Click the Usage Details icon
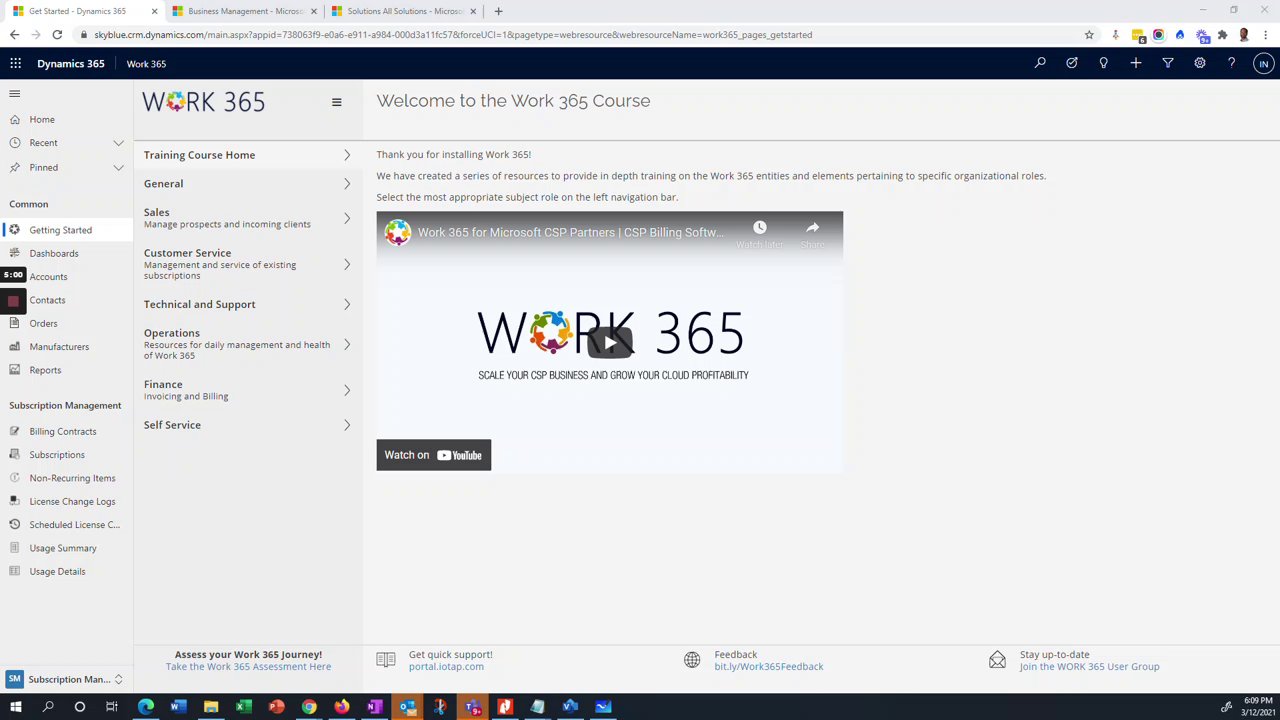Image resolution: width=1280 pixels, height=720 pixels. click(15, 571)
